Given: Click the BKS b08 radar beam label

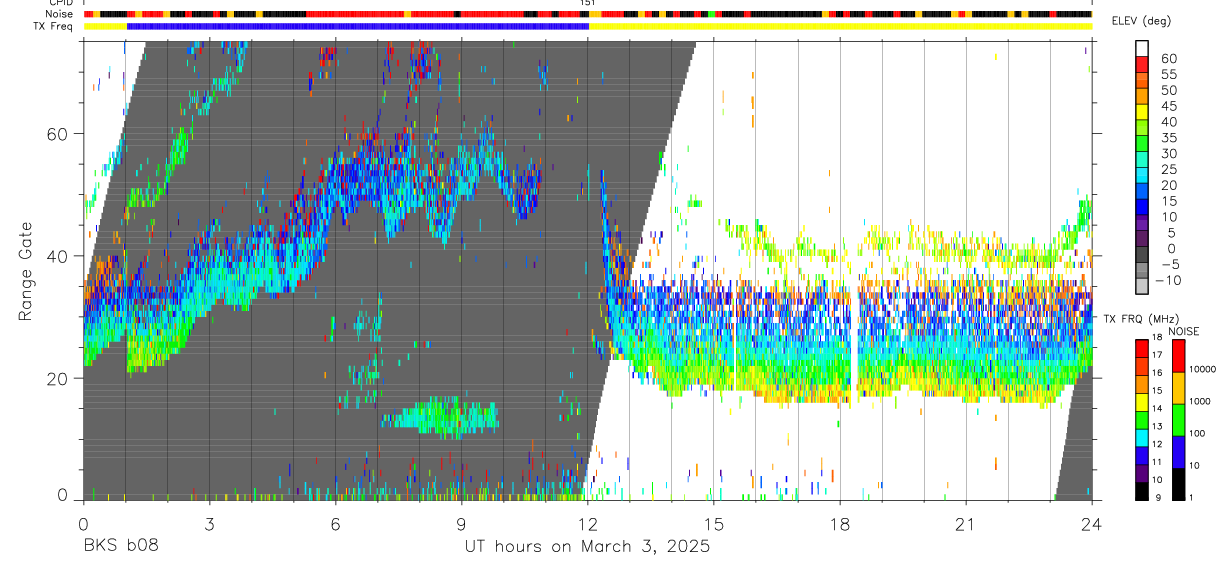Looking at the screenshot, I should (120, 547).
